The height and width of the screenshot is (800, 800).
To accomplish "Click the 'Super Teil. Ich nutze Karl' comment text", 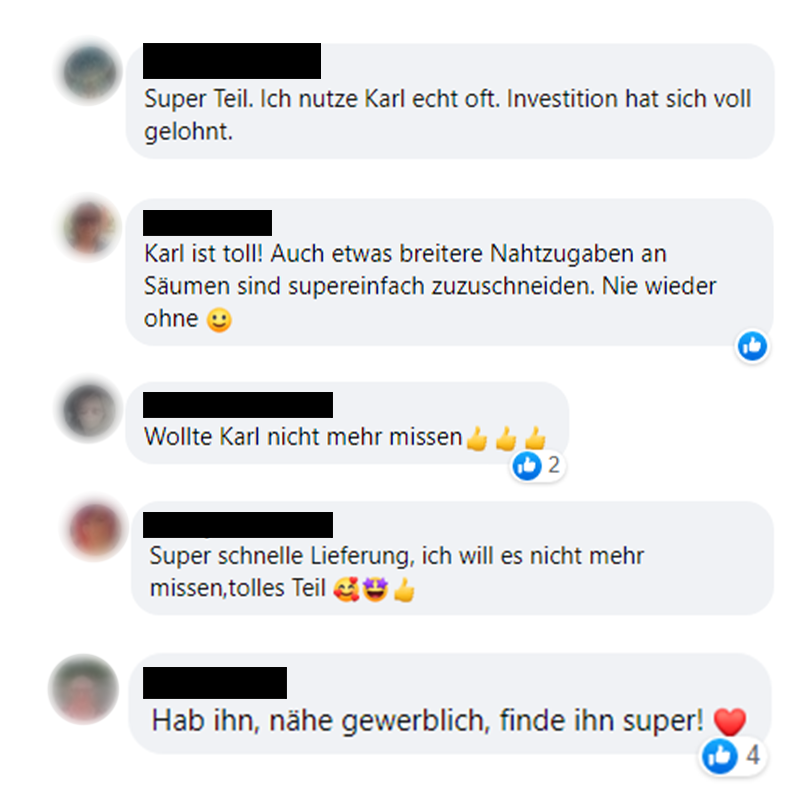I will click(x=447, y=115).
